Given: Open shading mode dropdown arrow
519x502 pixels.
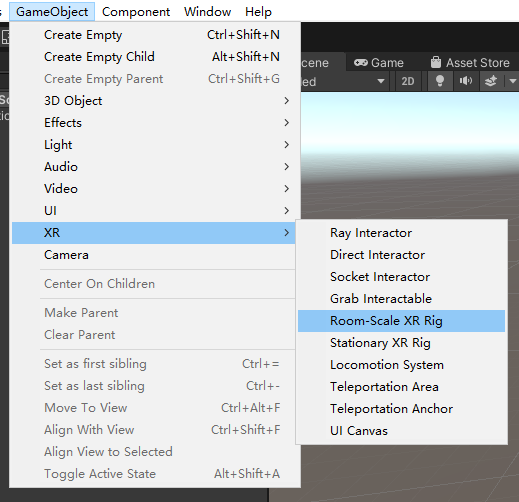Looking at the screenshot, I should [381, 81].
